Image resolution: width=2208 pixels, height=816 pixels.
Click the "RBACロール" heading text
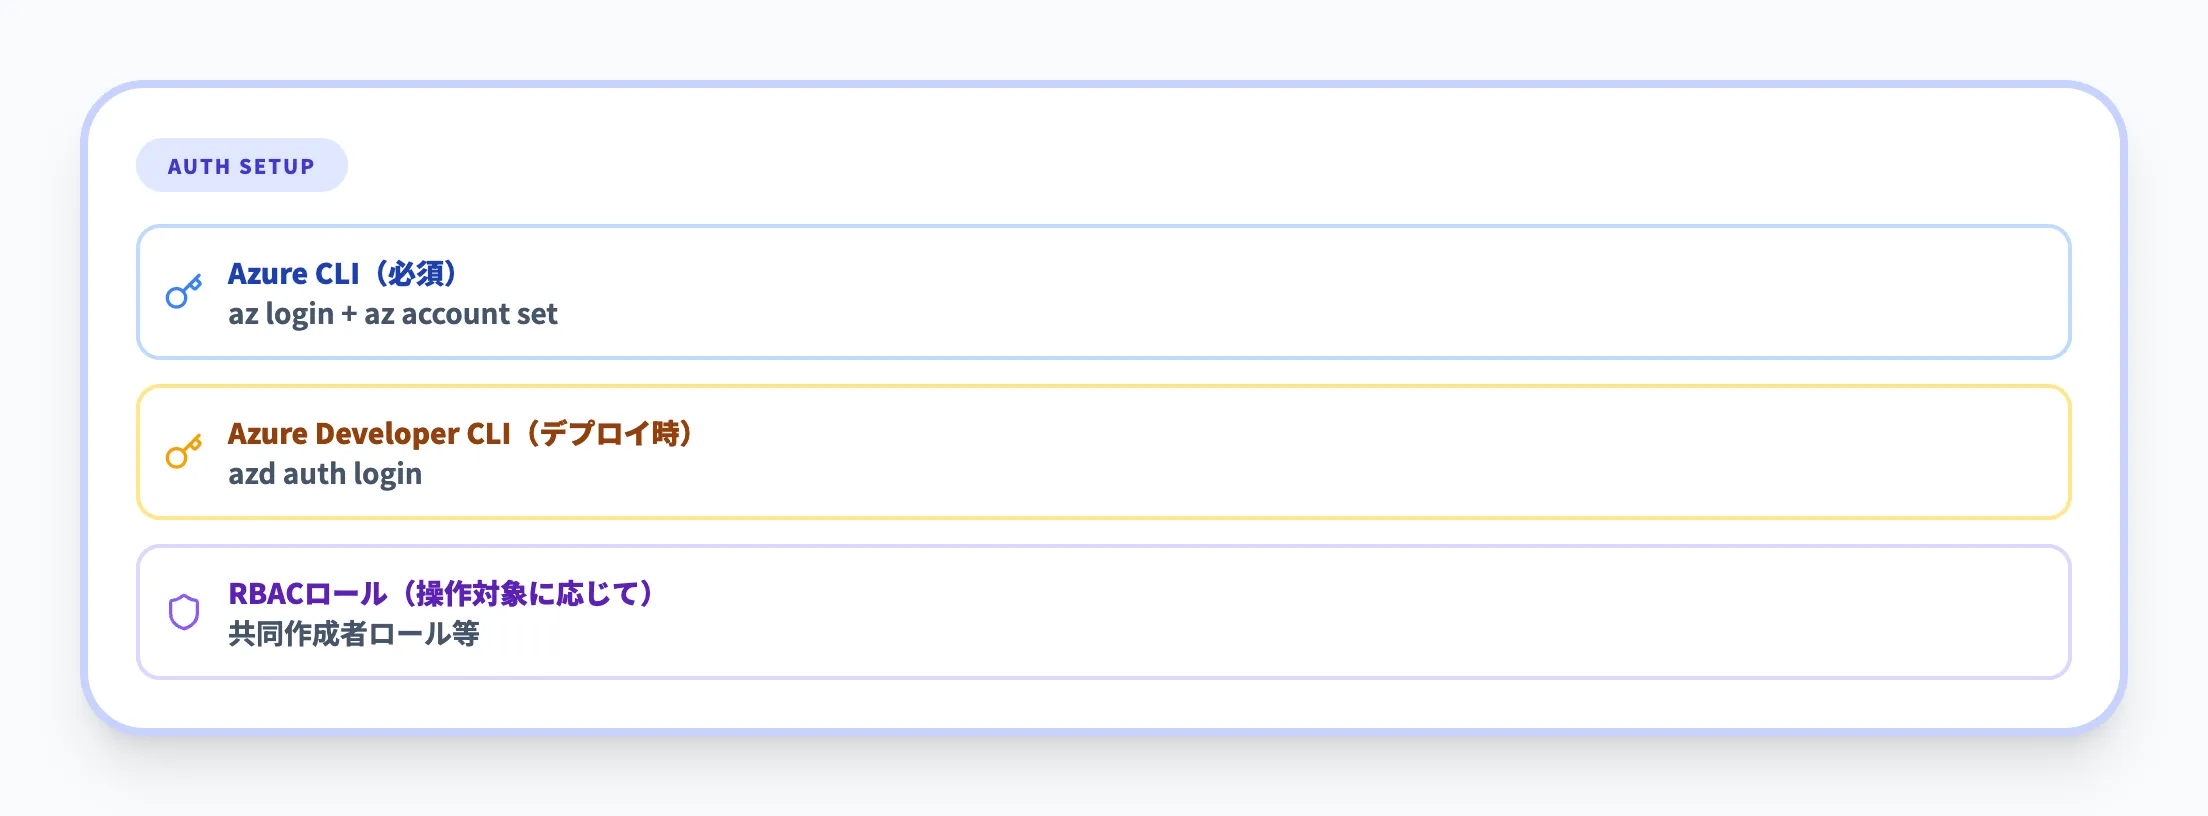click(307, 594)
